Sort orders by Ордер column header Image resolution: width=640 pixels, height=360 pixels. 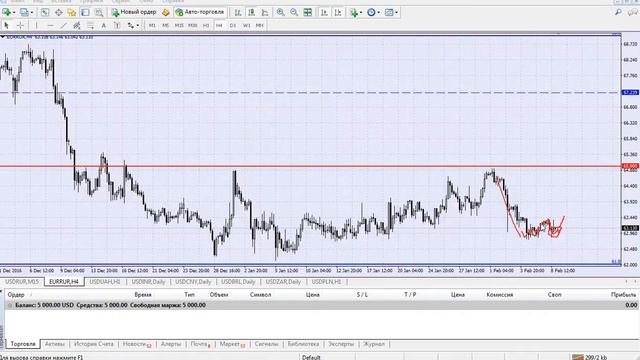pos(16,294)
